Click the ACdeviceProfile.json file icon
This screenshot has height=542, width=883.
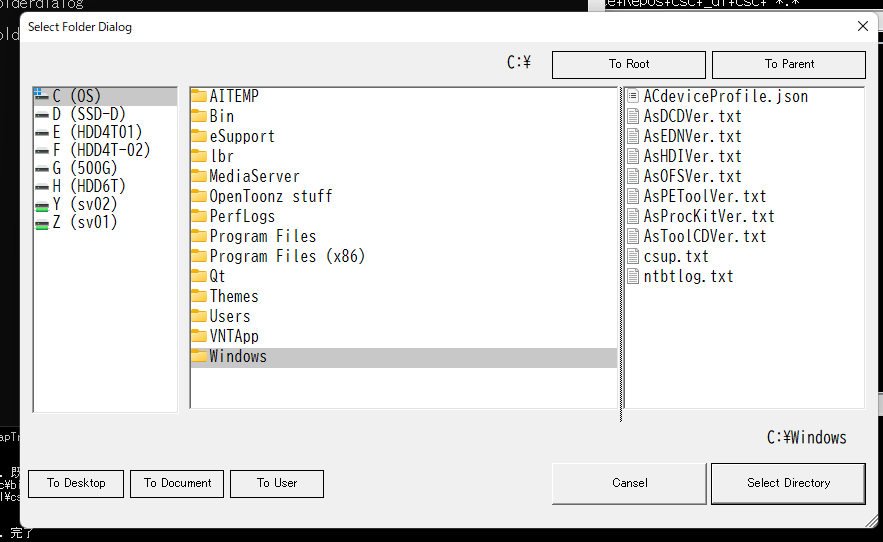633,96
